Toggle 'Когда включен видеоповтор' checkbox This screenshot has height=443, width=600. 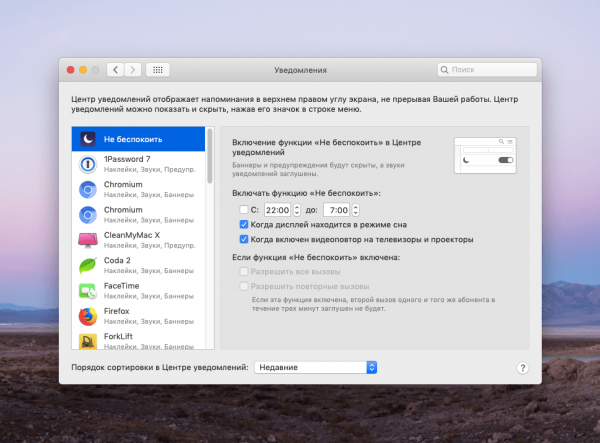243,239
